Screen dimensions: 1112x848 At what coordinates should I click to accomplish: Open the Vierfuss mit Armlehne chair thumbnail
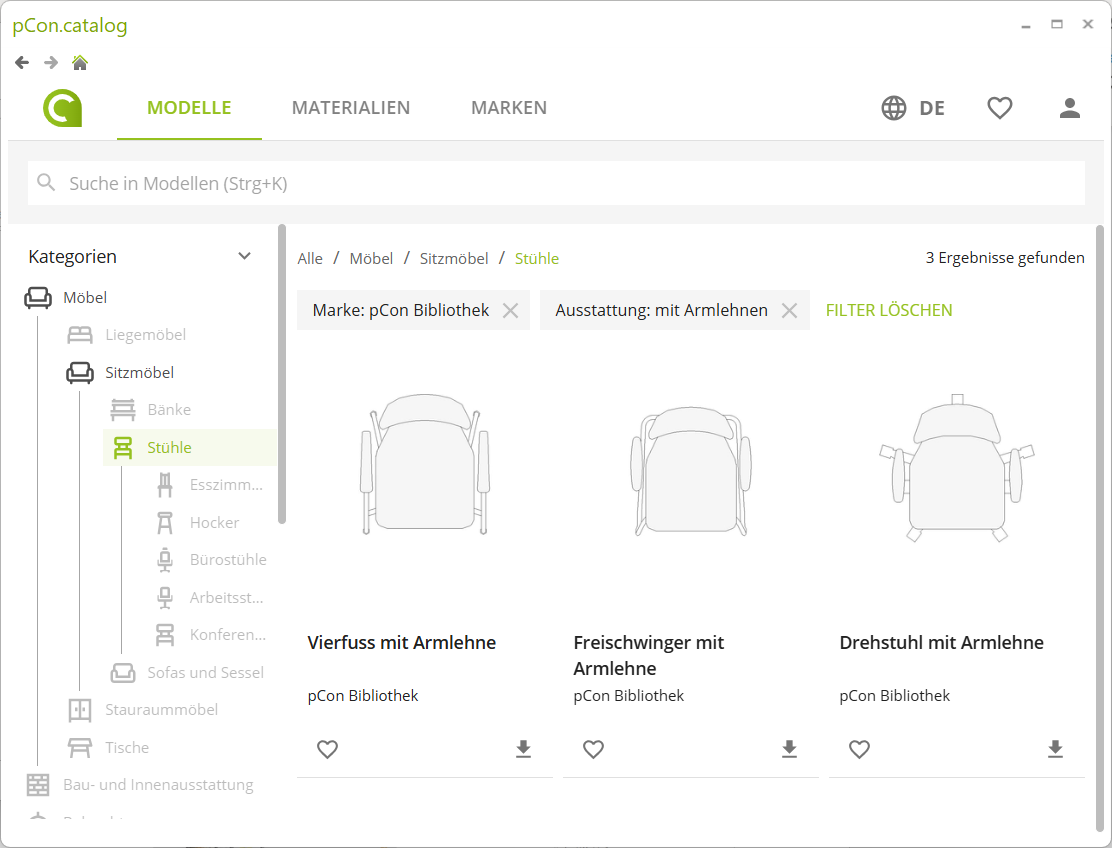pyautogui.click(x=425, y=464)
